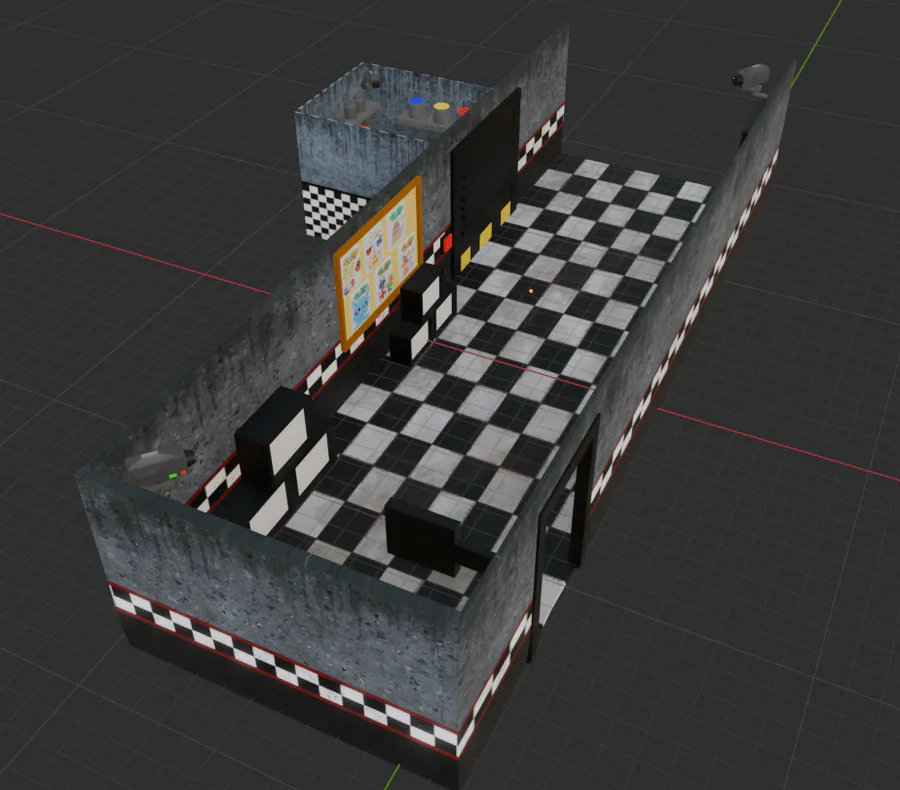900x790 pixels.
Task: Select the open doorway frame on the right wall
Action: tap(564, 539)
